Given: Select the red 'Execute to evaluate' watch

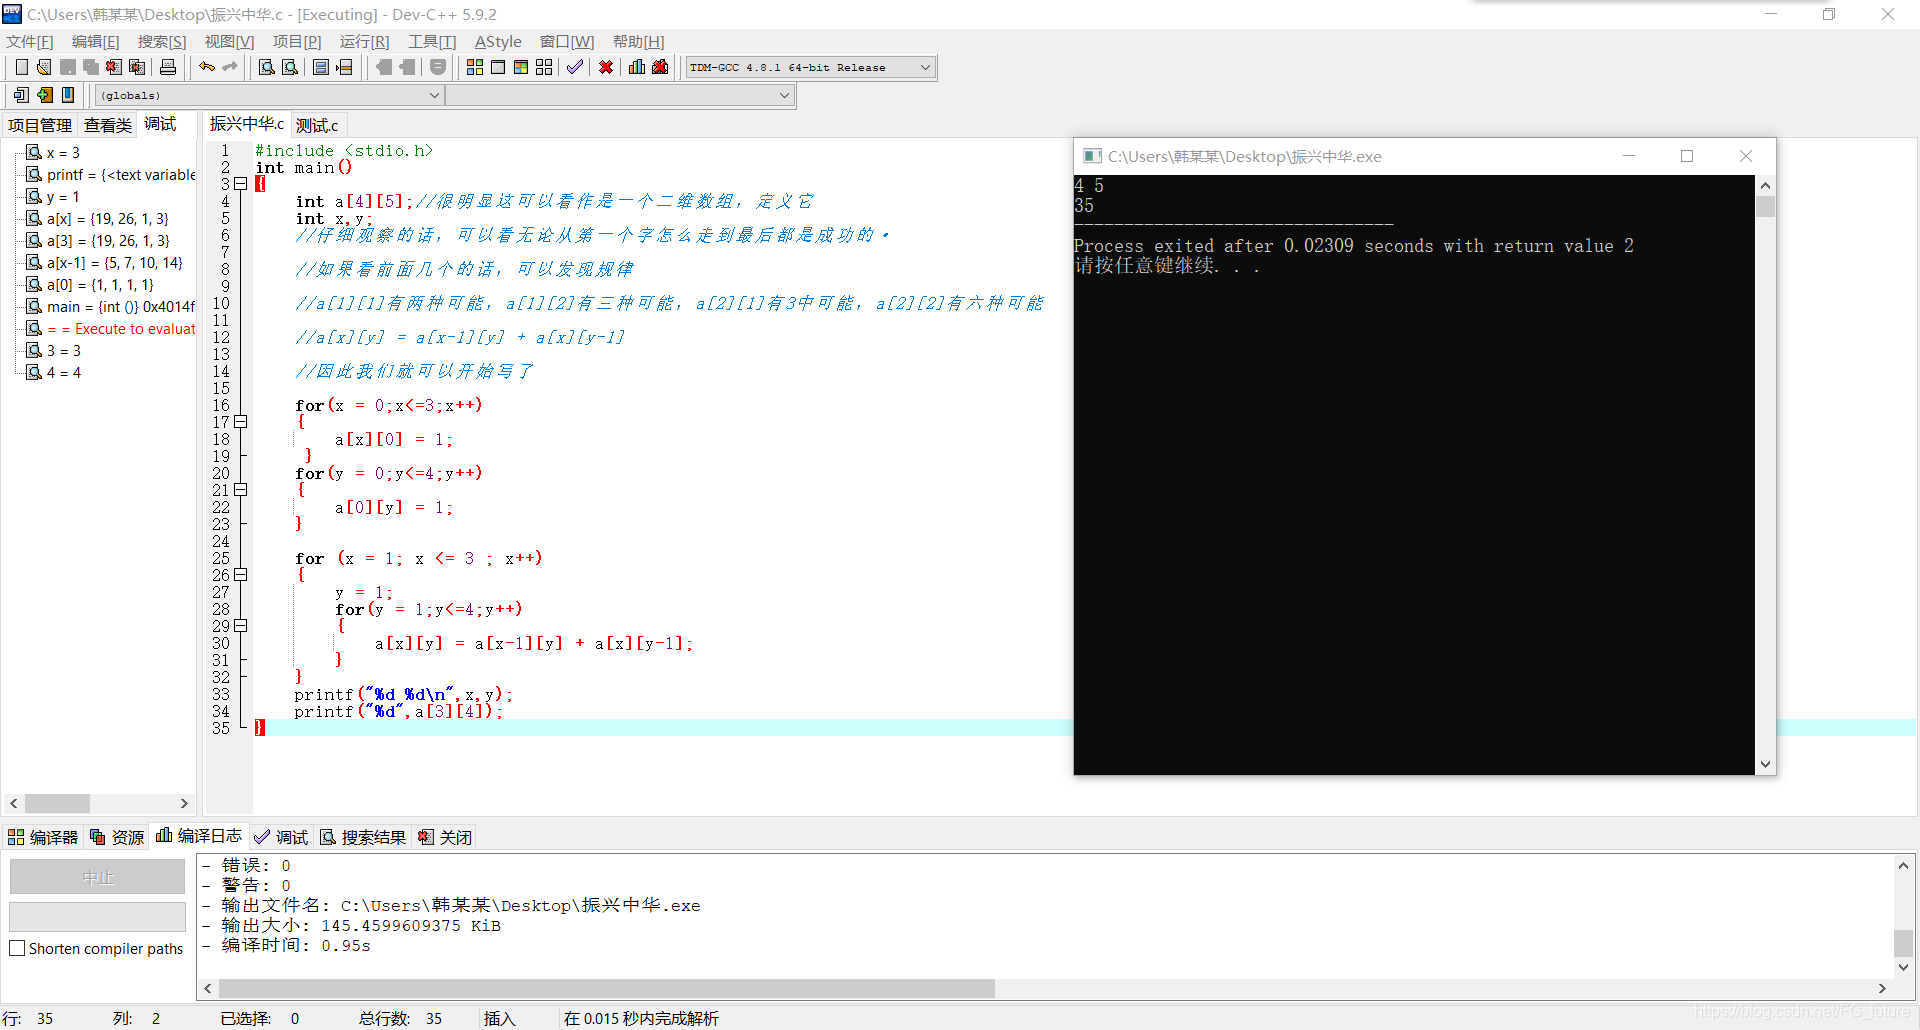Looking at the screenshot, I should tap(111, 329).
